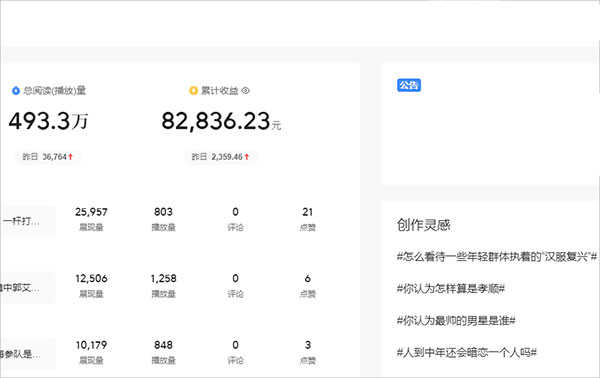
Task: Open the 人到中年还会暗恋一个人吗 topic
Action: click(466, 352)
